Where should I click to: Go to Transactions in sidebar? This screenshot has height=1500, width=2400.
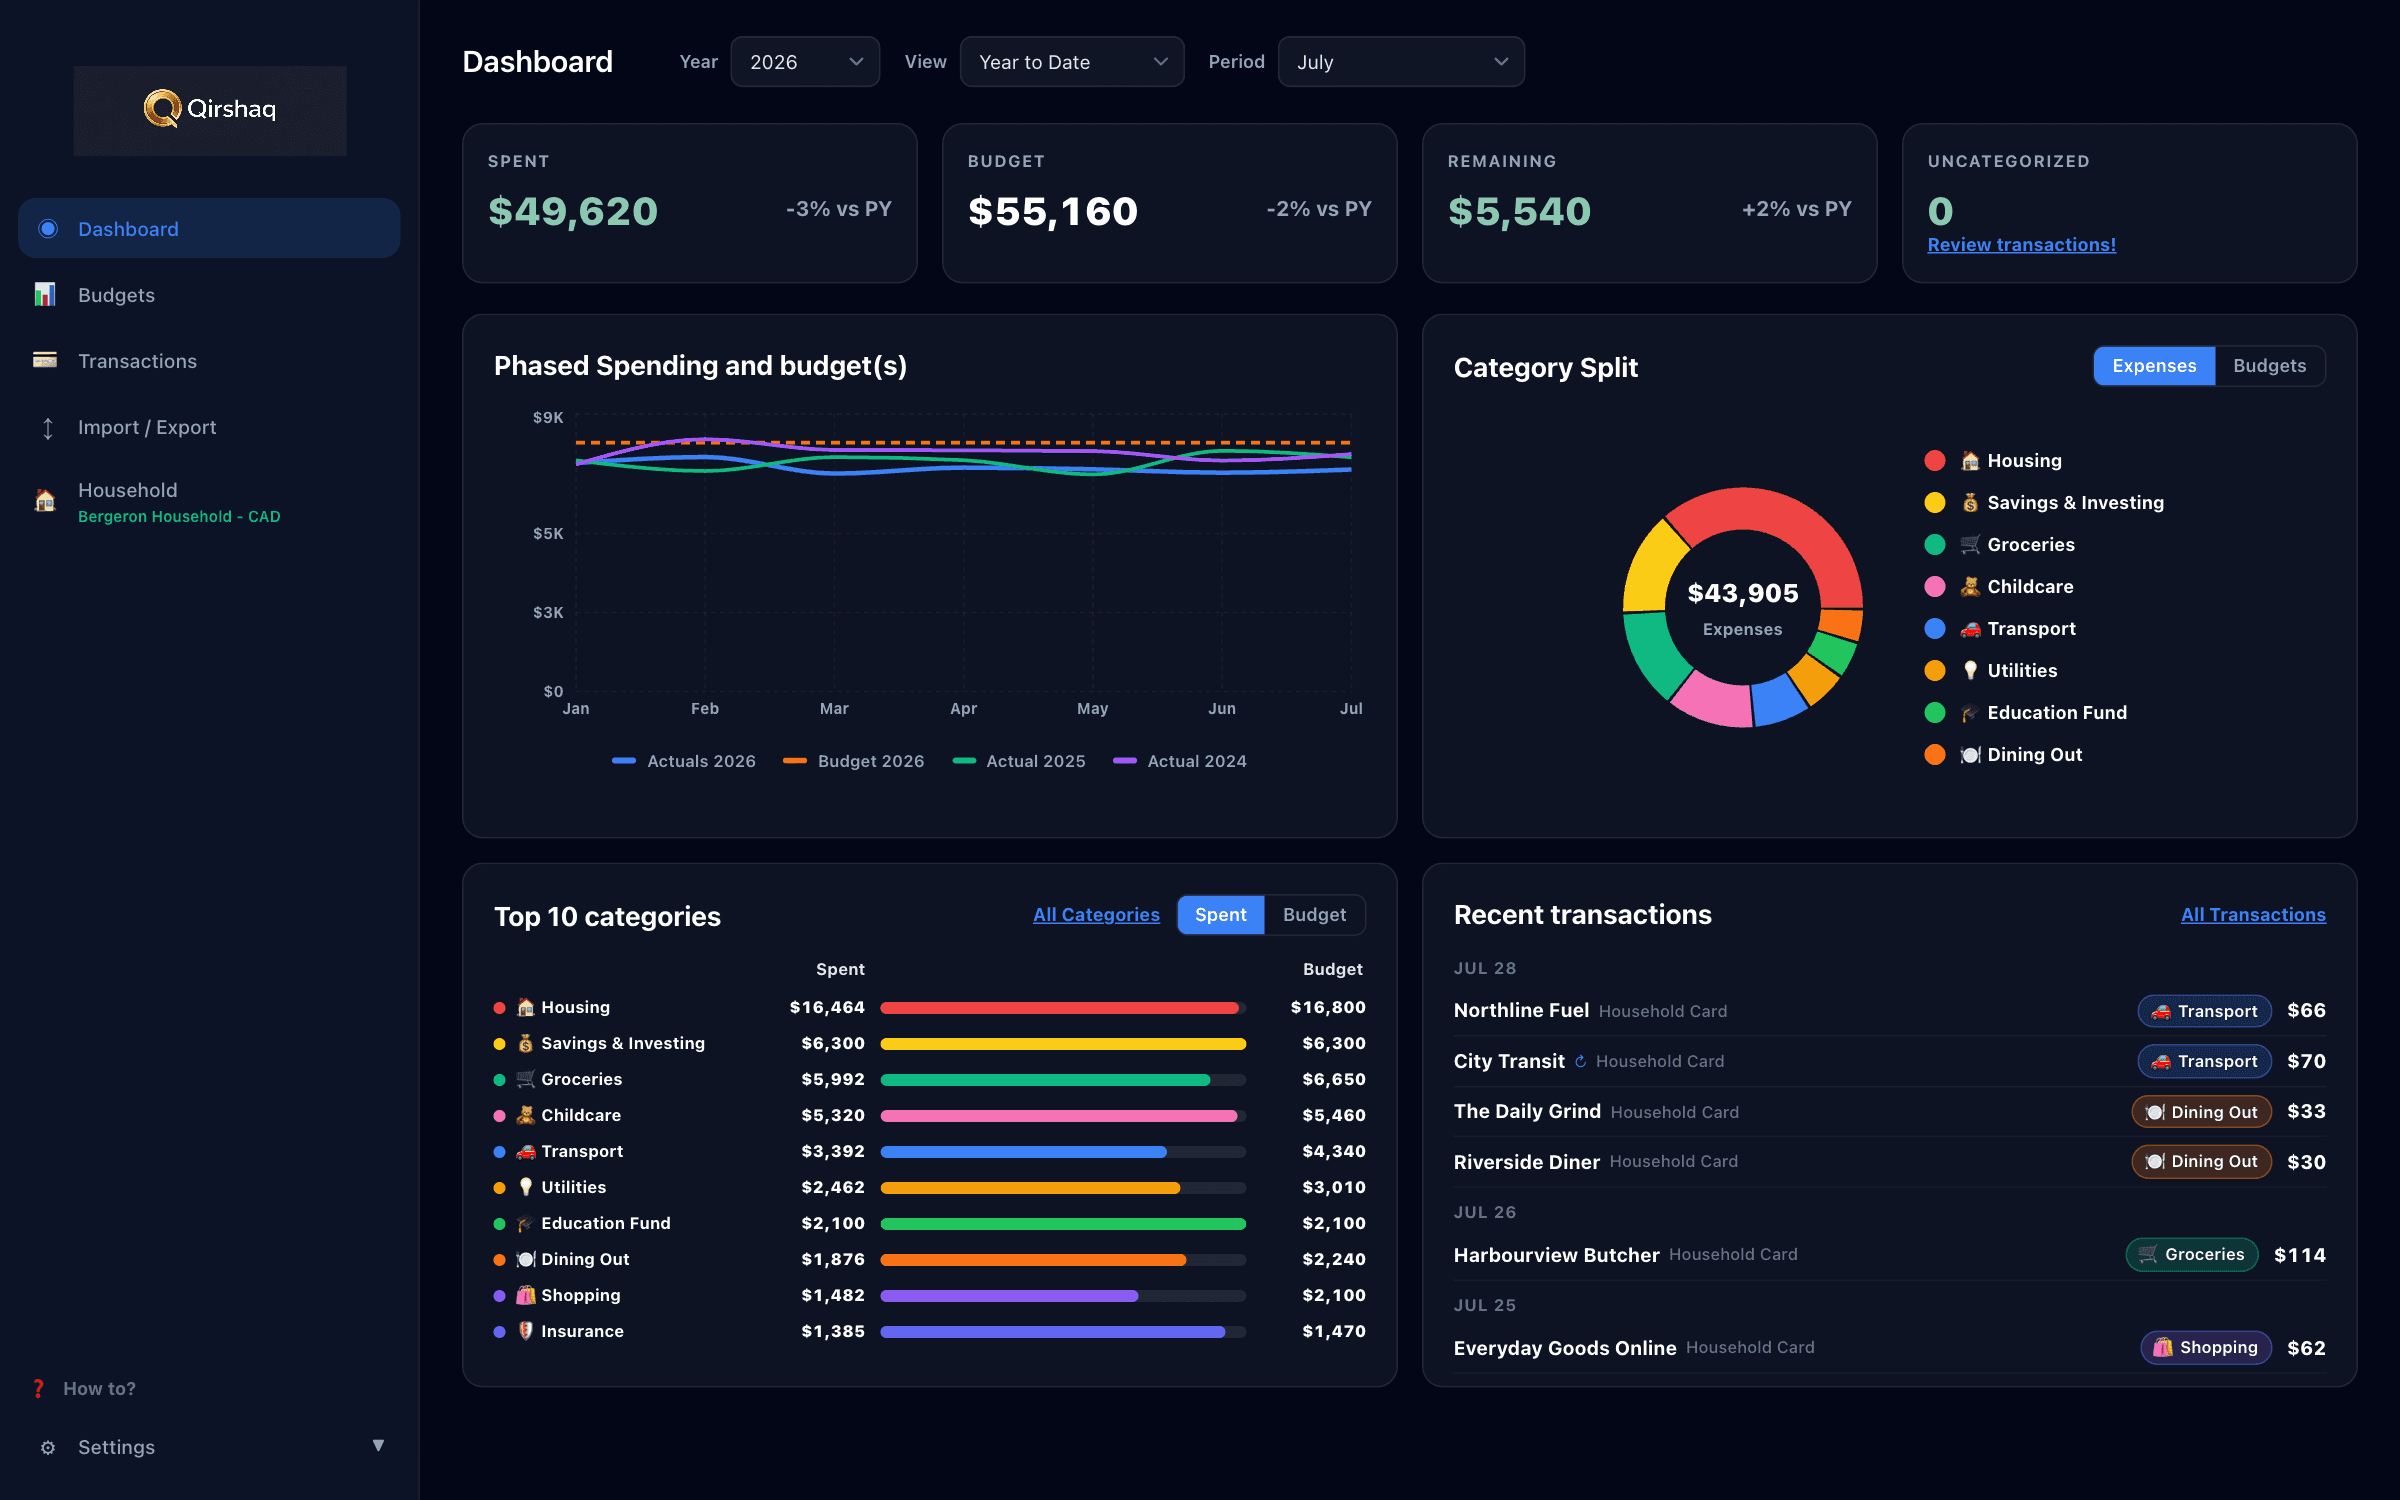tap(209, 361)
